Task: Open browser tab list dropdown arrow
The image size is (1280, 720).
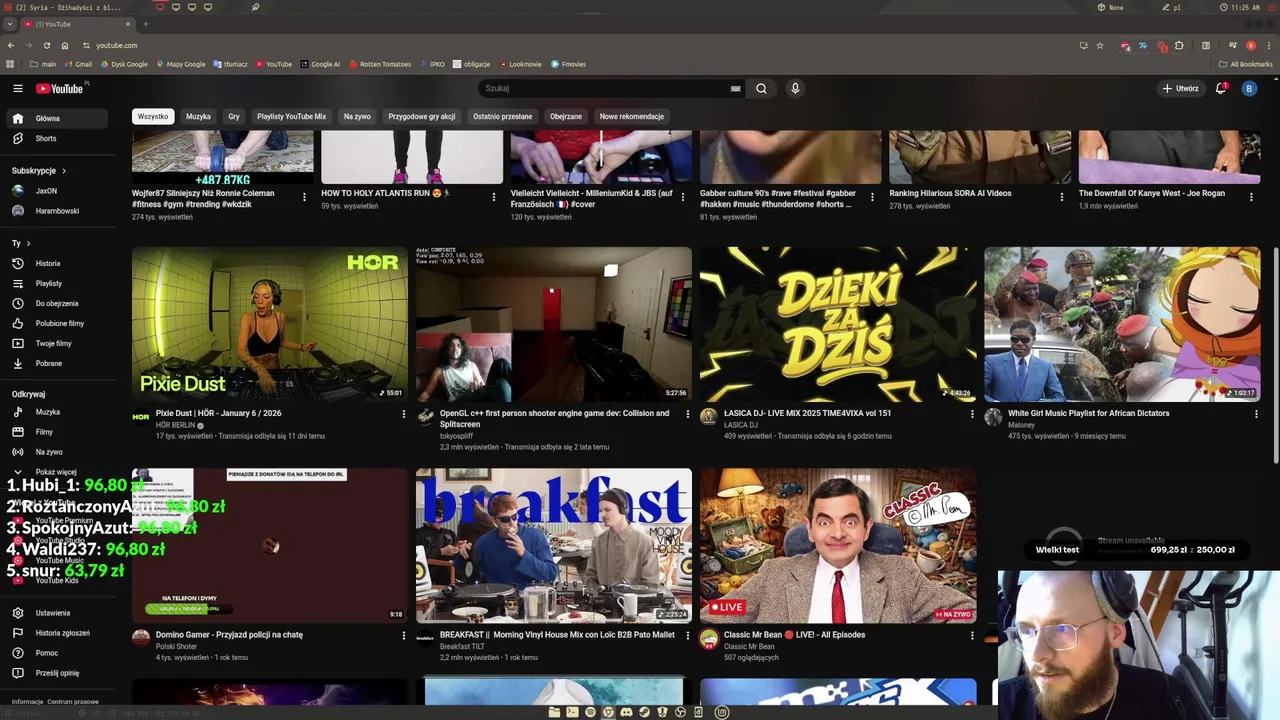Action: (x=10, y=24)
